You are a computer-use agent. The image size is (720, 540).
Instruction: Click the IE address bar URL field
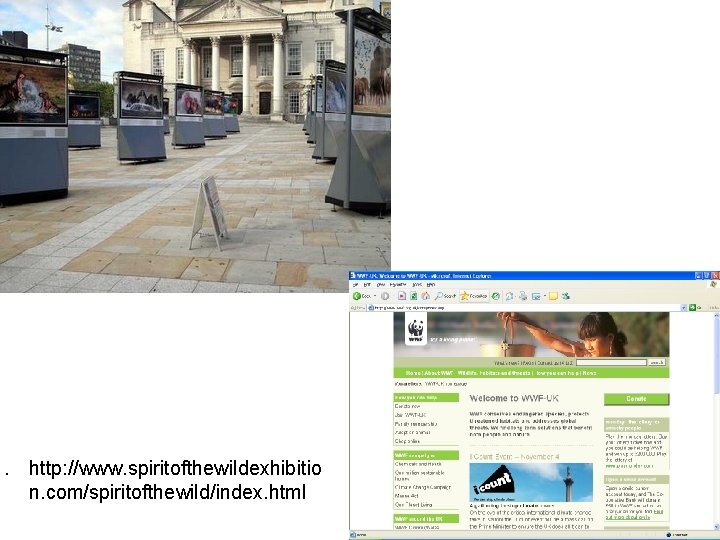523,308
